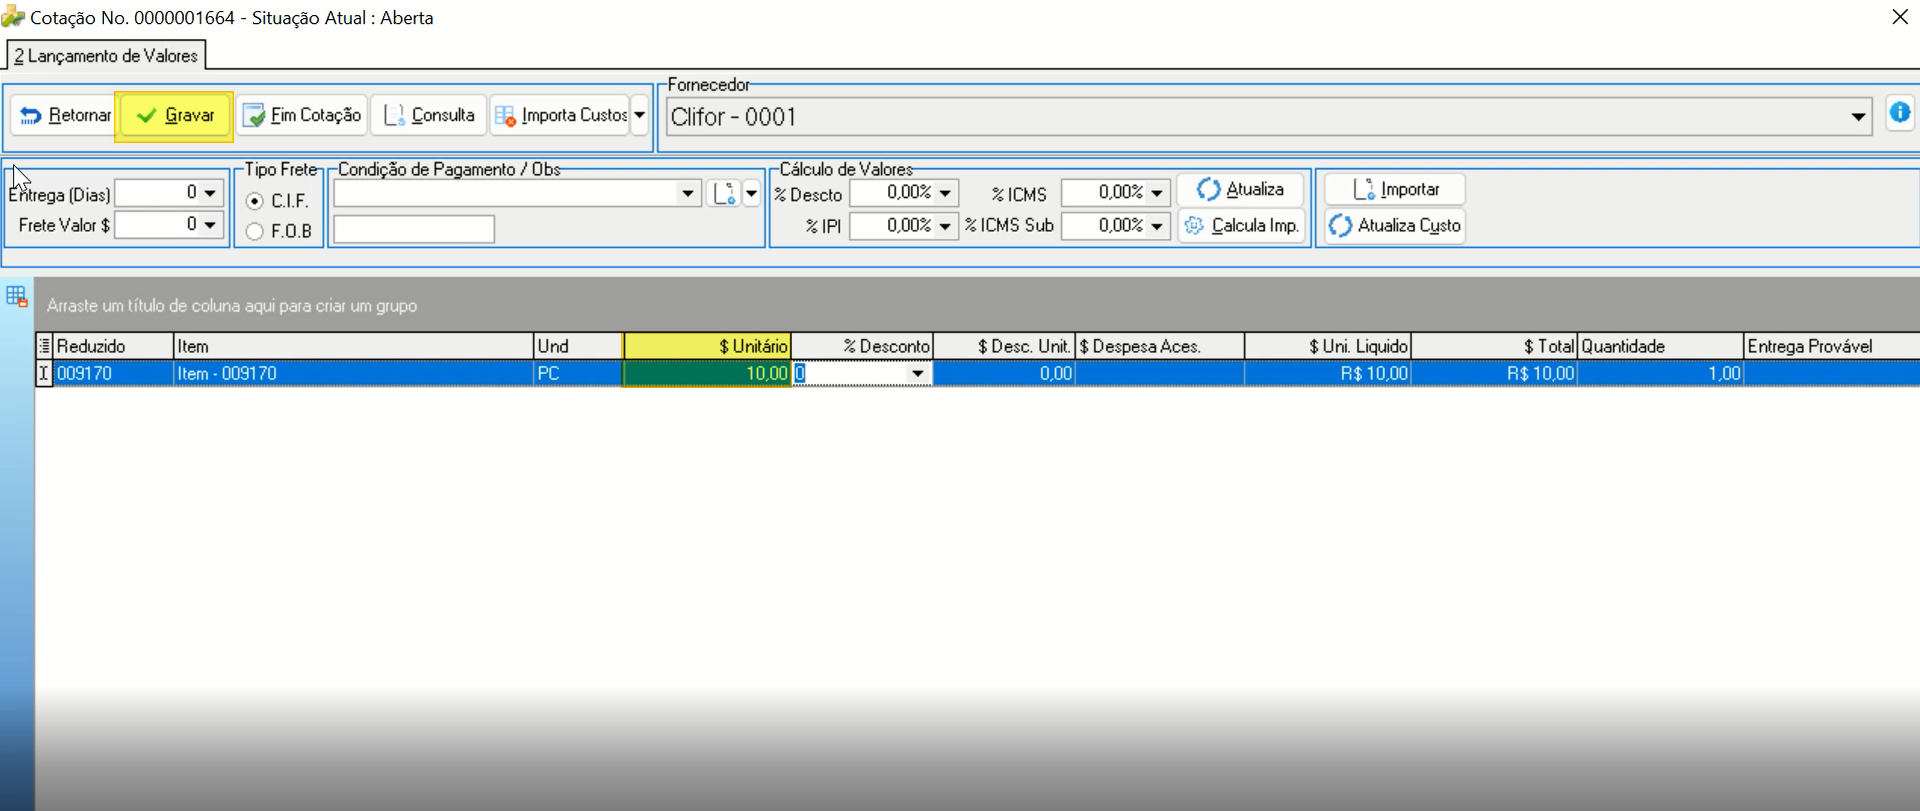Click the $ Total column header

(x=1494, y=346)
